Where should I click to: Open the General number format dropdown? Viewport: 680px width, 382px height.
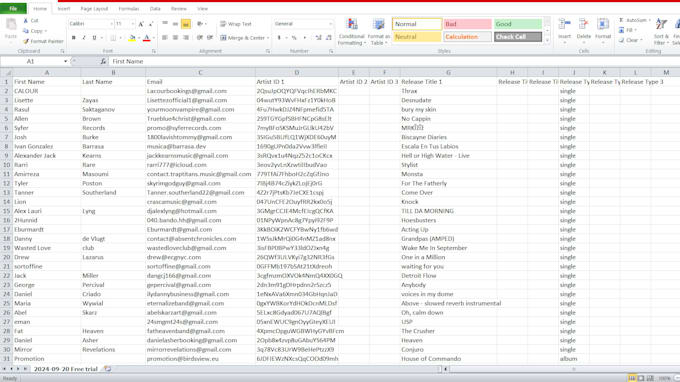tap(330, 24)
